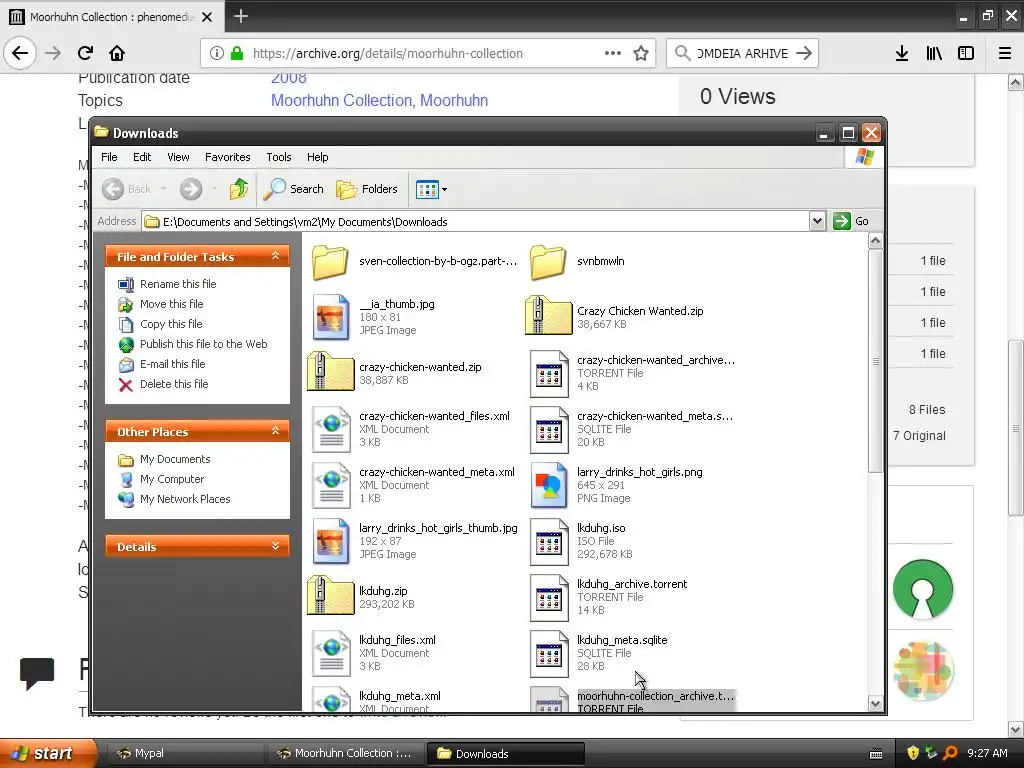Screen dimensions: 1024x768
Task: Toggle browser sidebar icon
Action: [966, 54]
